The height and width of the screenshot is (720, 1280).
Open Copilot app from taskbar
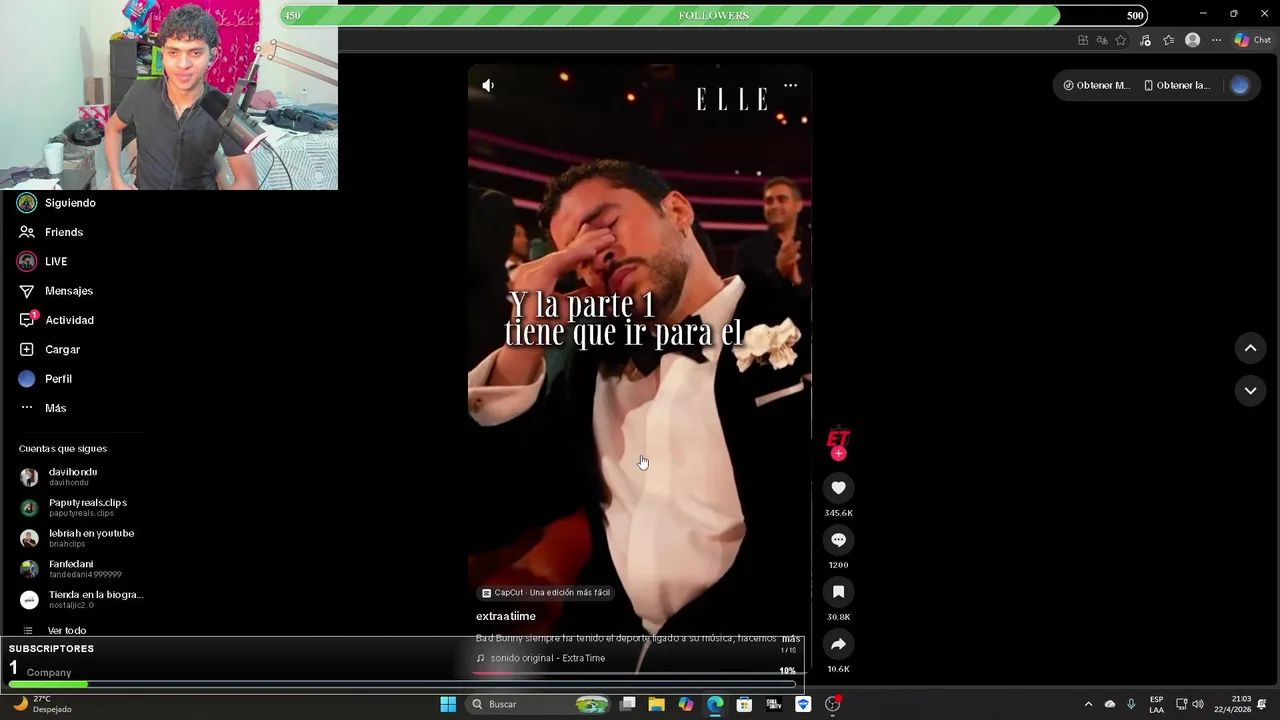(686, 704)
